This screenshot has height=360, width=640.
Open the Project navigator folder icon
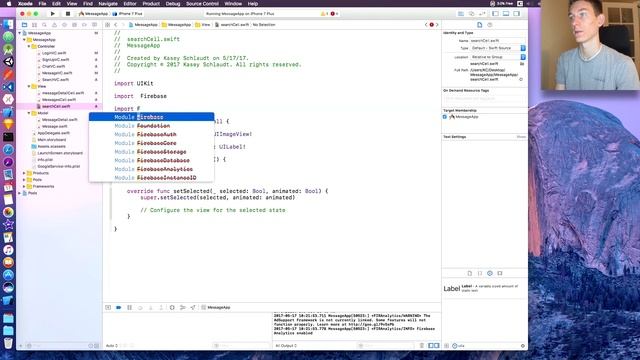(x=24, y=25)
